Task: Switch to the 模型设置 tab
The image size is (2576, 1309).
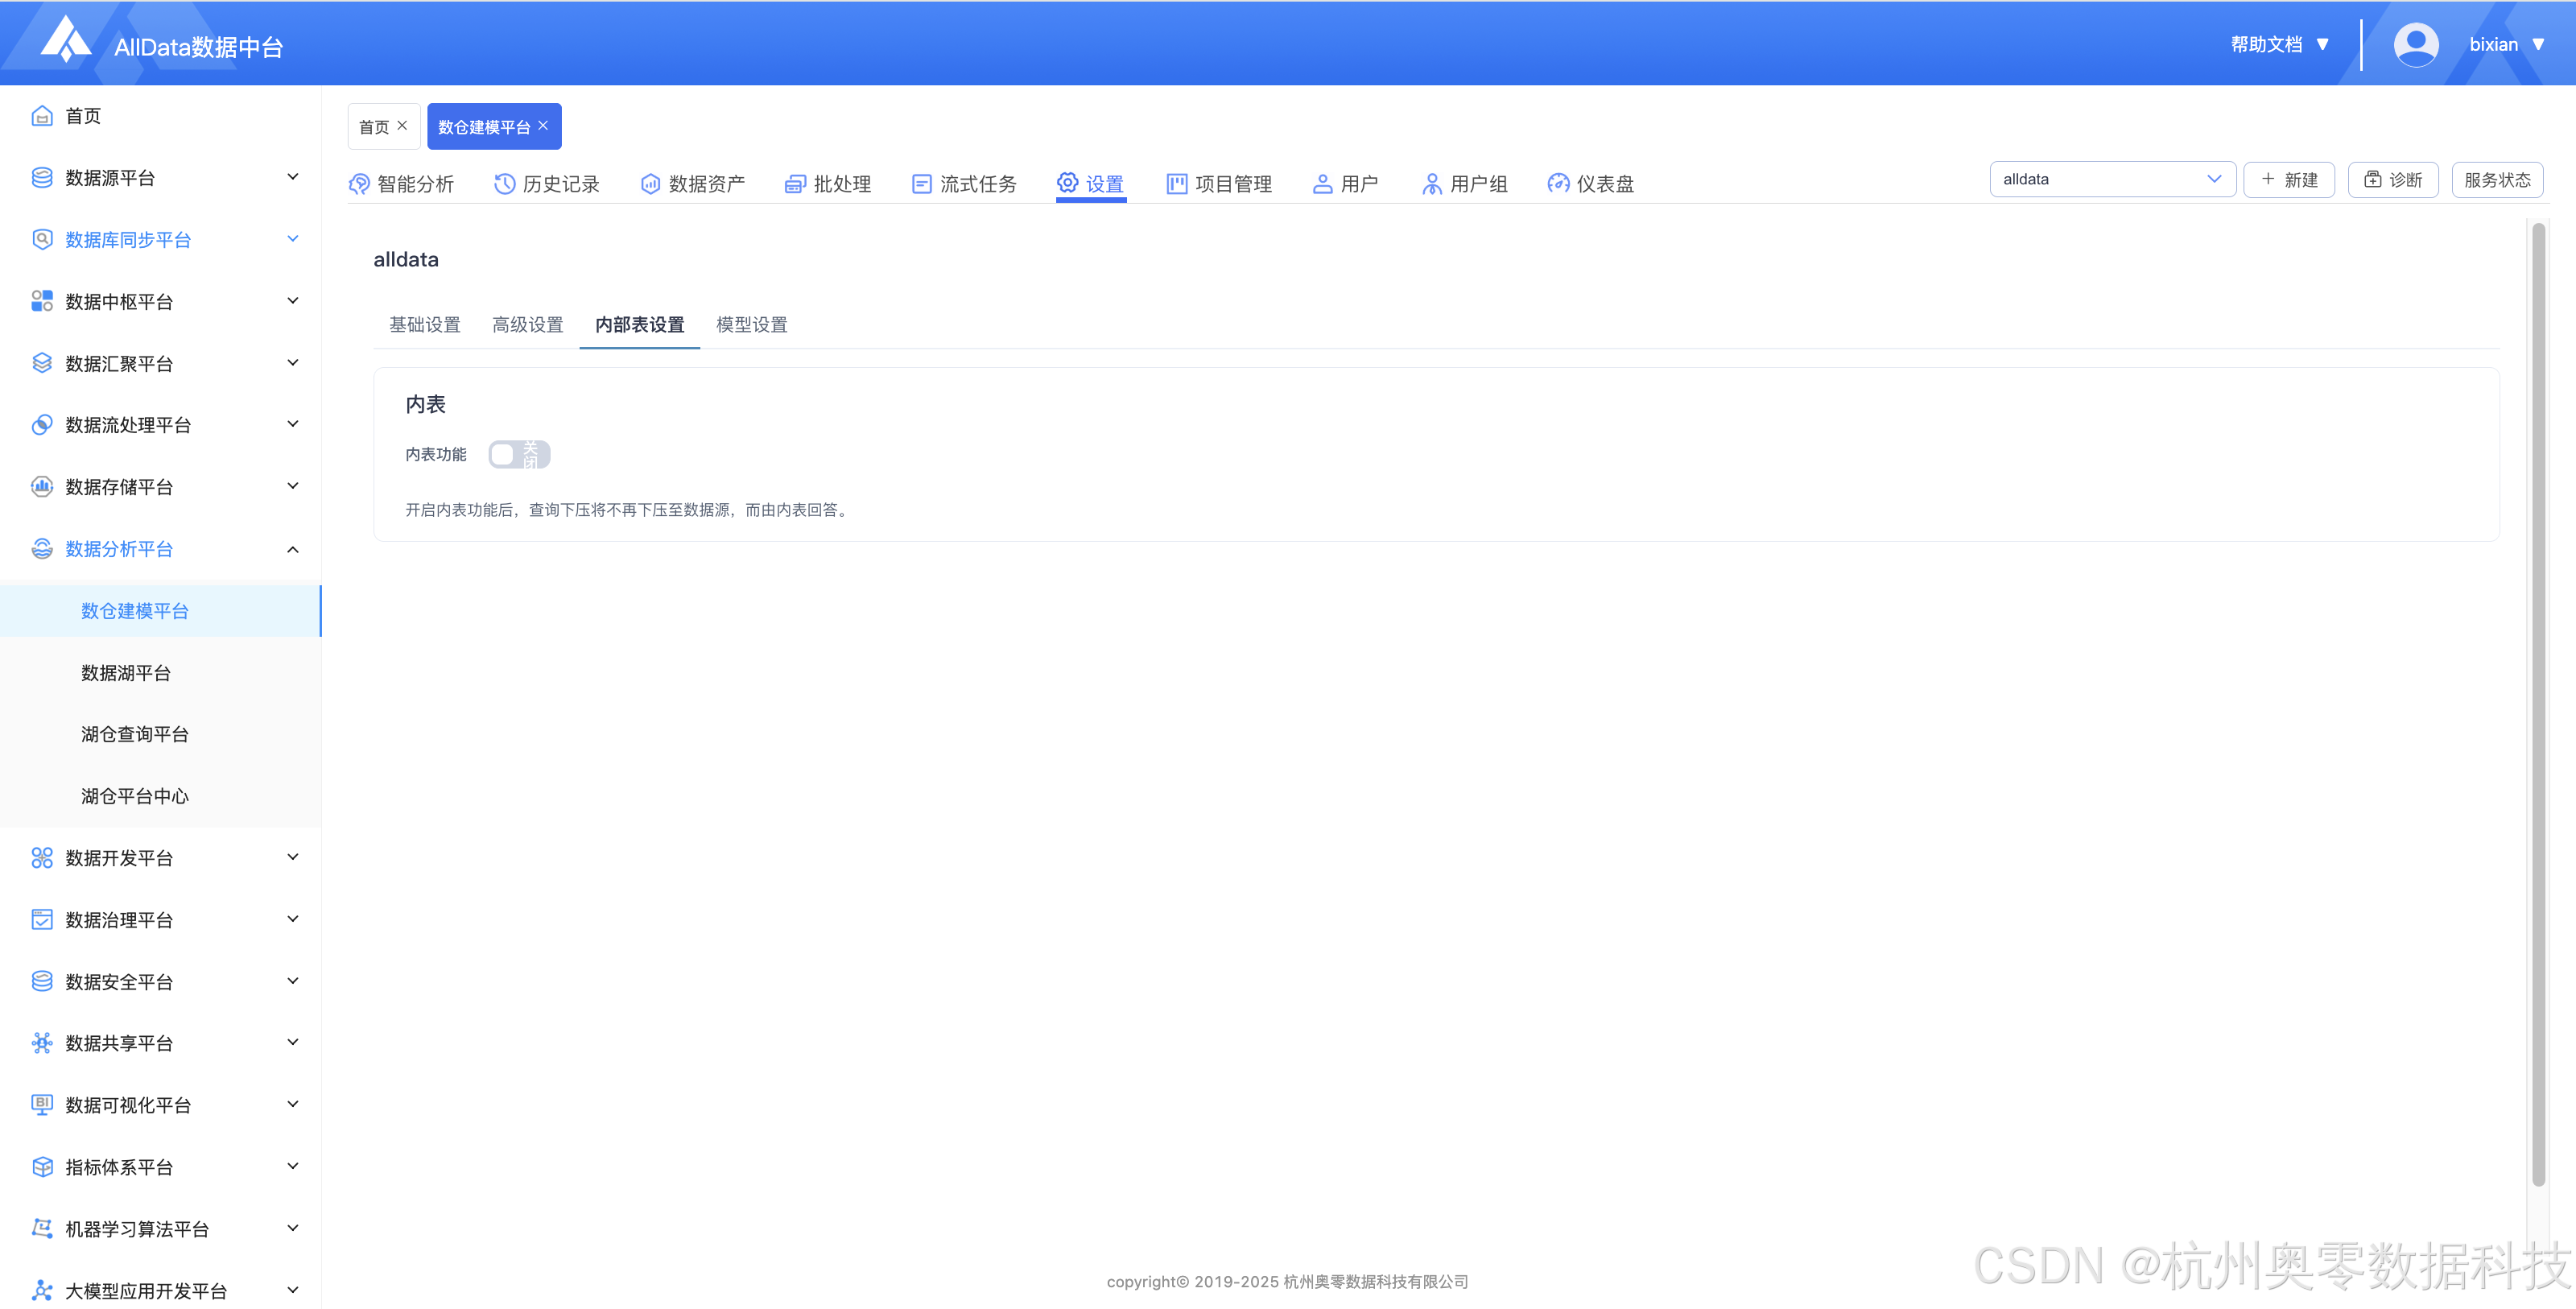Action: pos(752,325)
